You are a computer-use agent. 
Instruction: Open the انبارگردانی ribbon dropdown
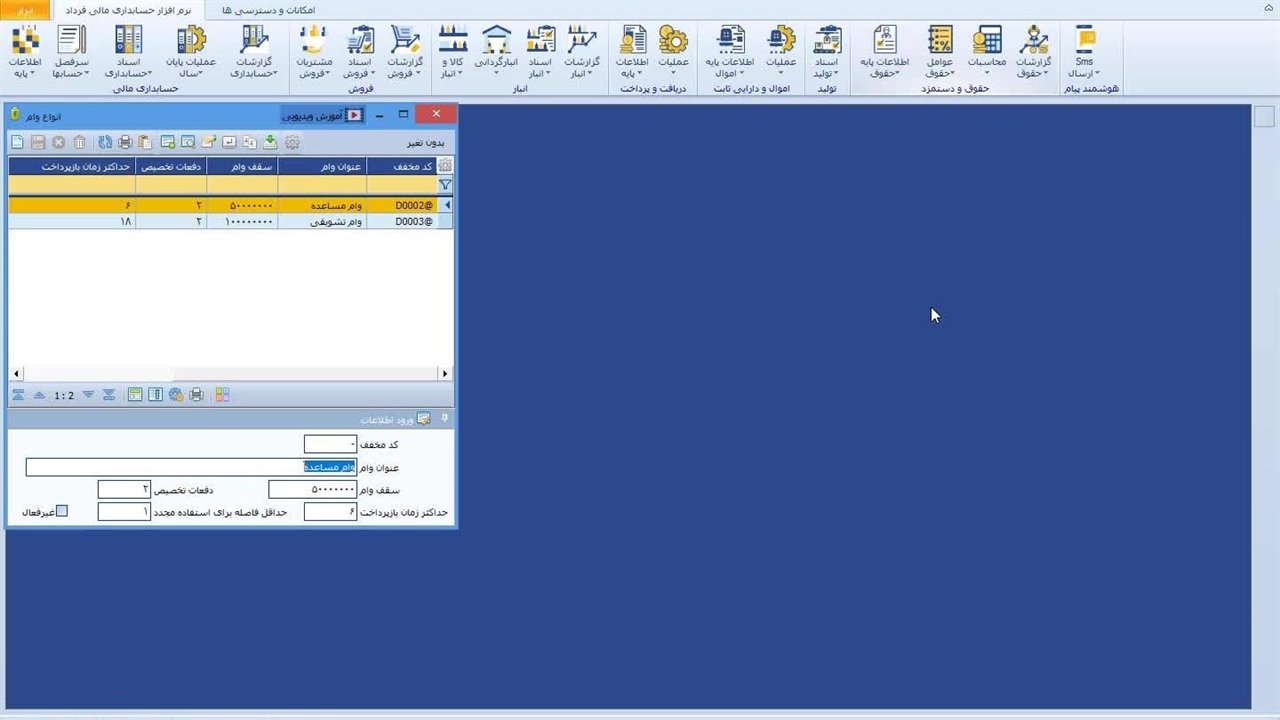pos(496,62)
